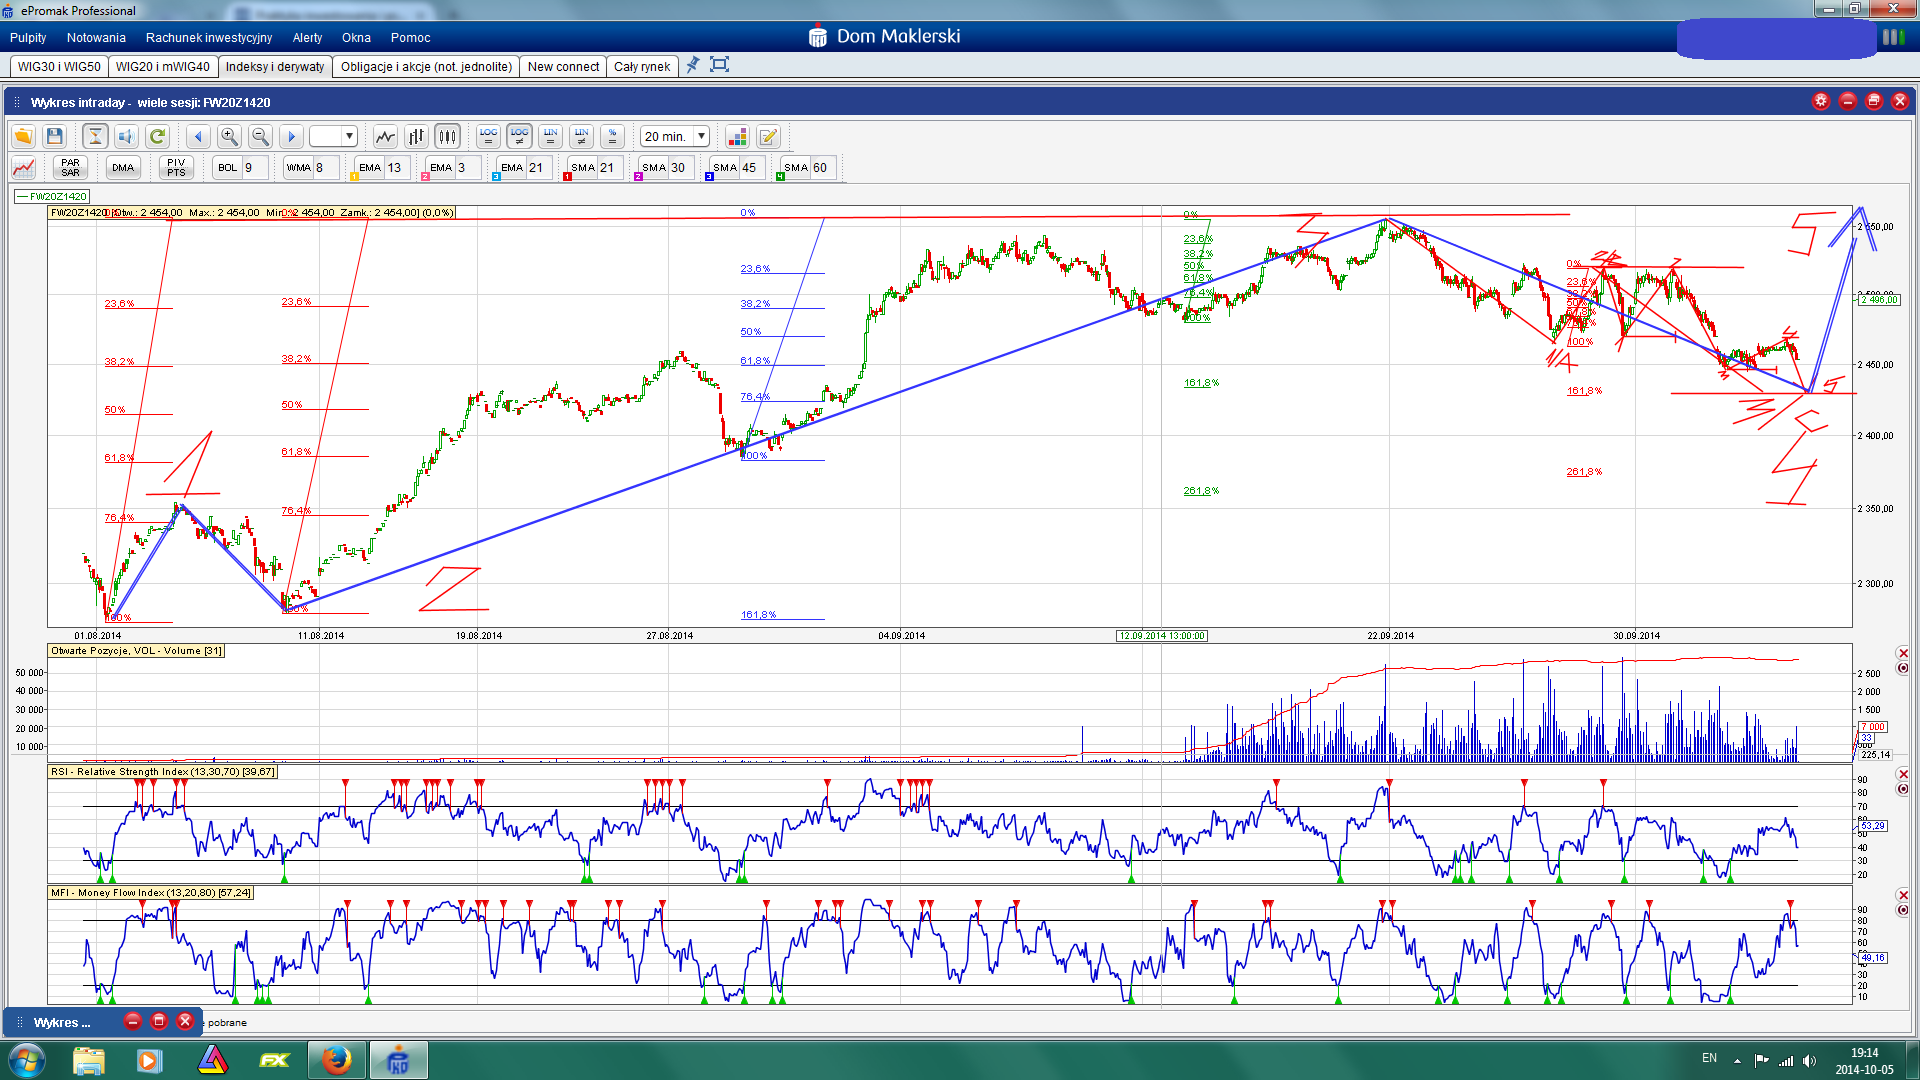Screen dimensions: 1920x1080
Task: Click the save chart floppy icon
Action: 55,137
